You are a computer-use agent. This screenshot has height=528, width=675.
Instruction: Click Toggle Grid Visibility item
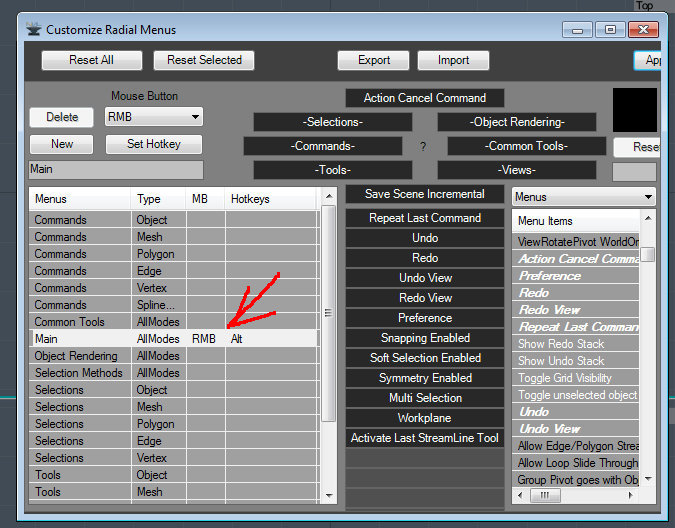pos(576,378)
